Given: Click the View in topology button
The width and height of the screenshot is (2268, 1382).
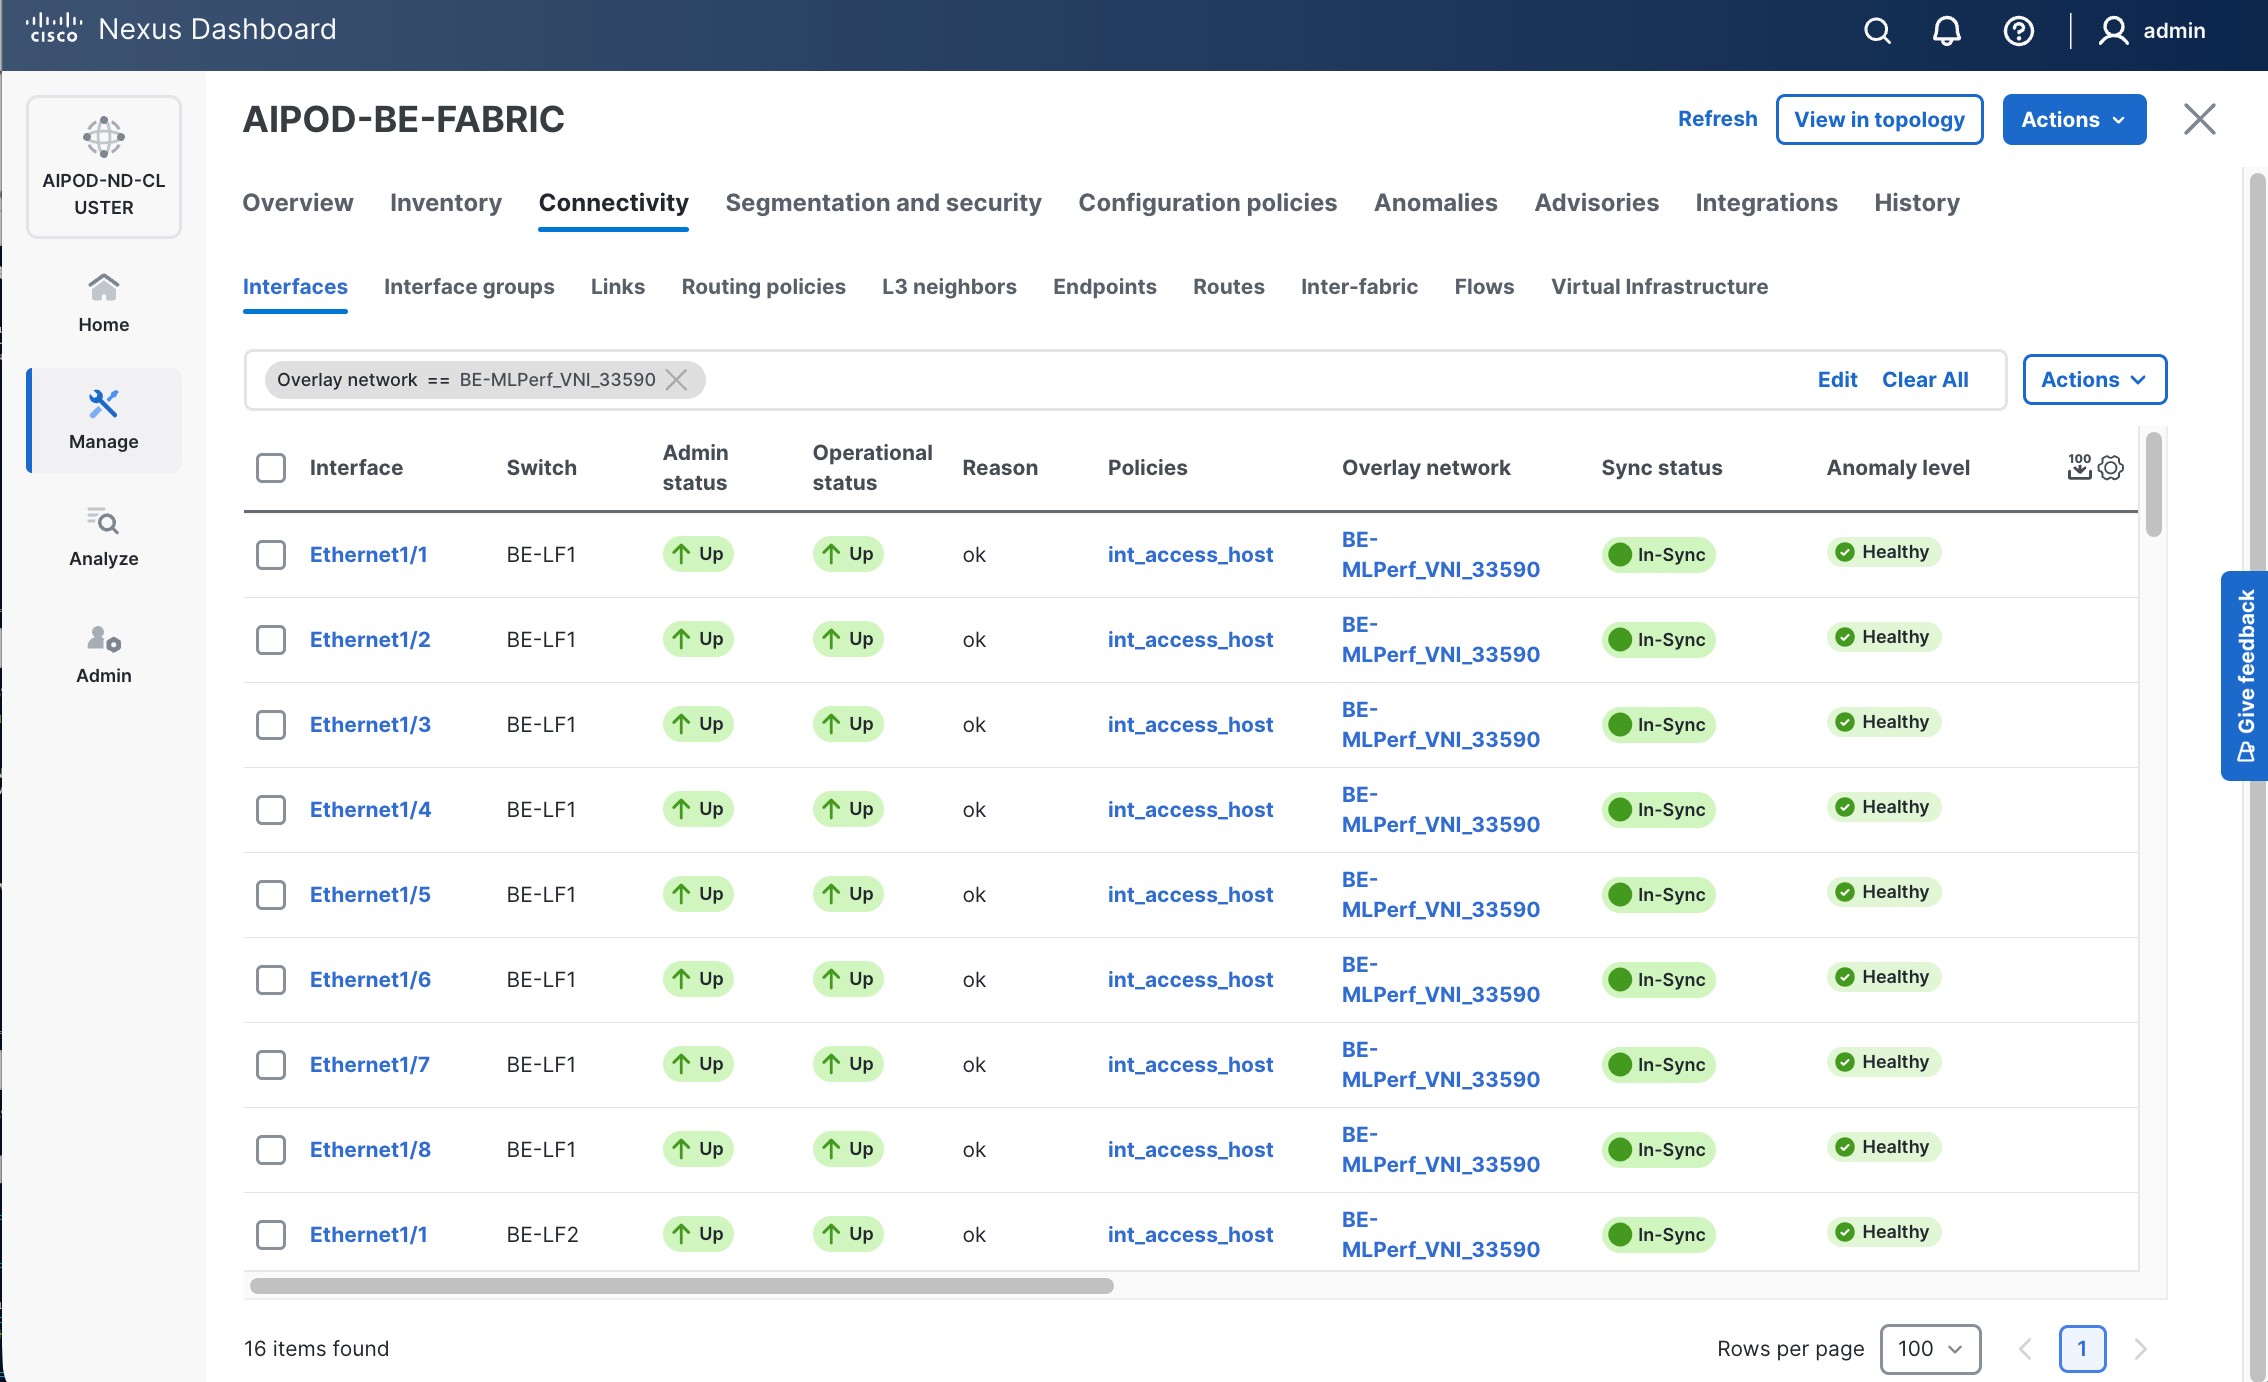Looking at the screenshot, I should pyautogui.click(x=1879, y=120).
